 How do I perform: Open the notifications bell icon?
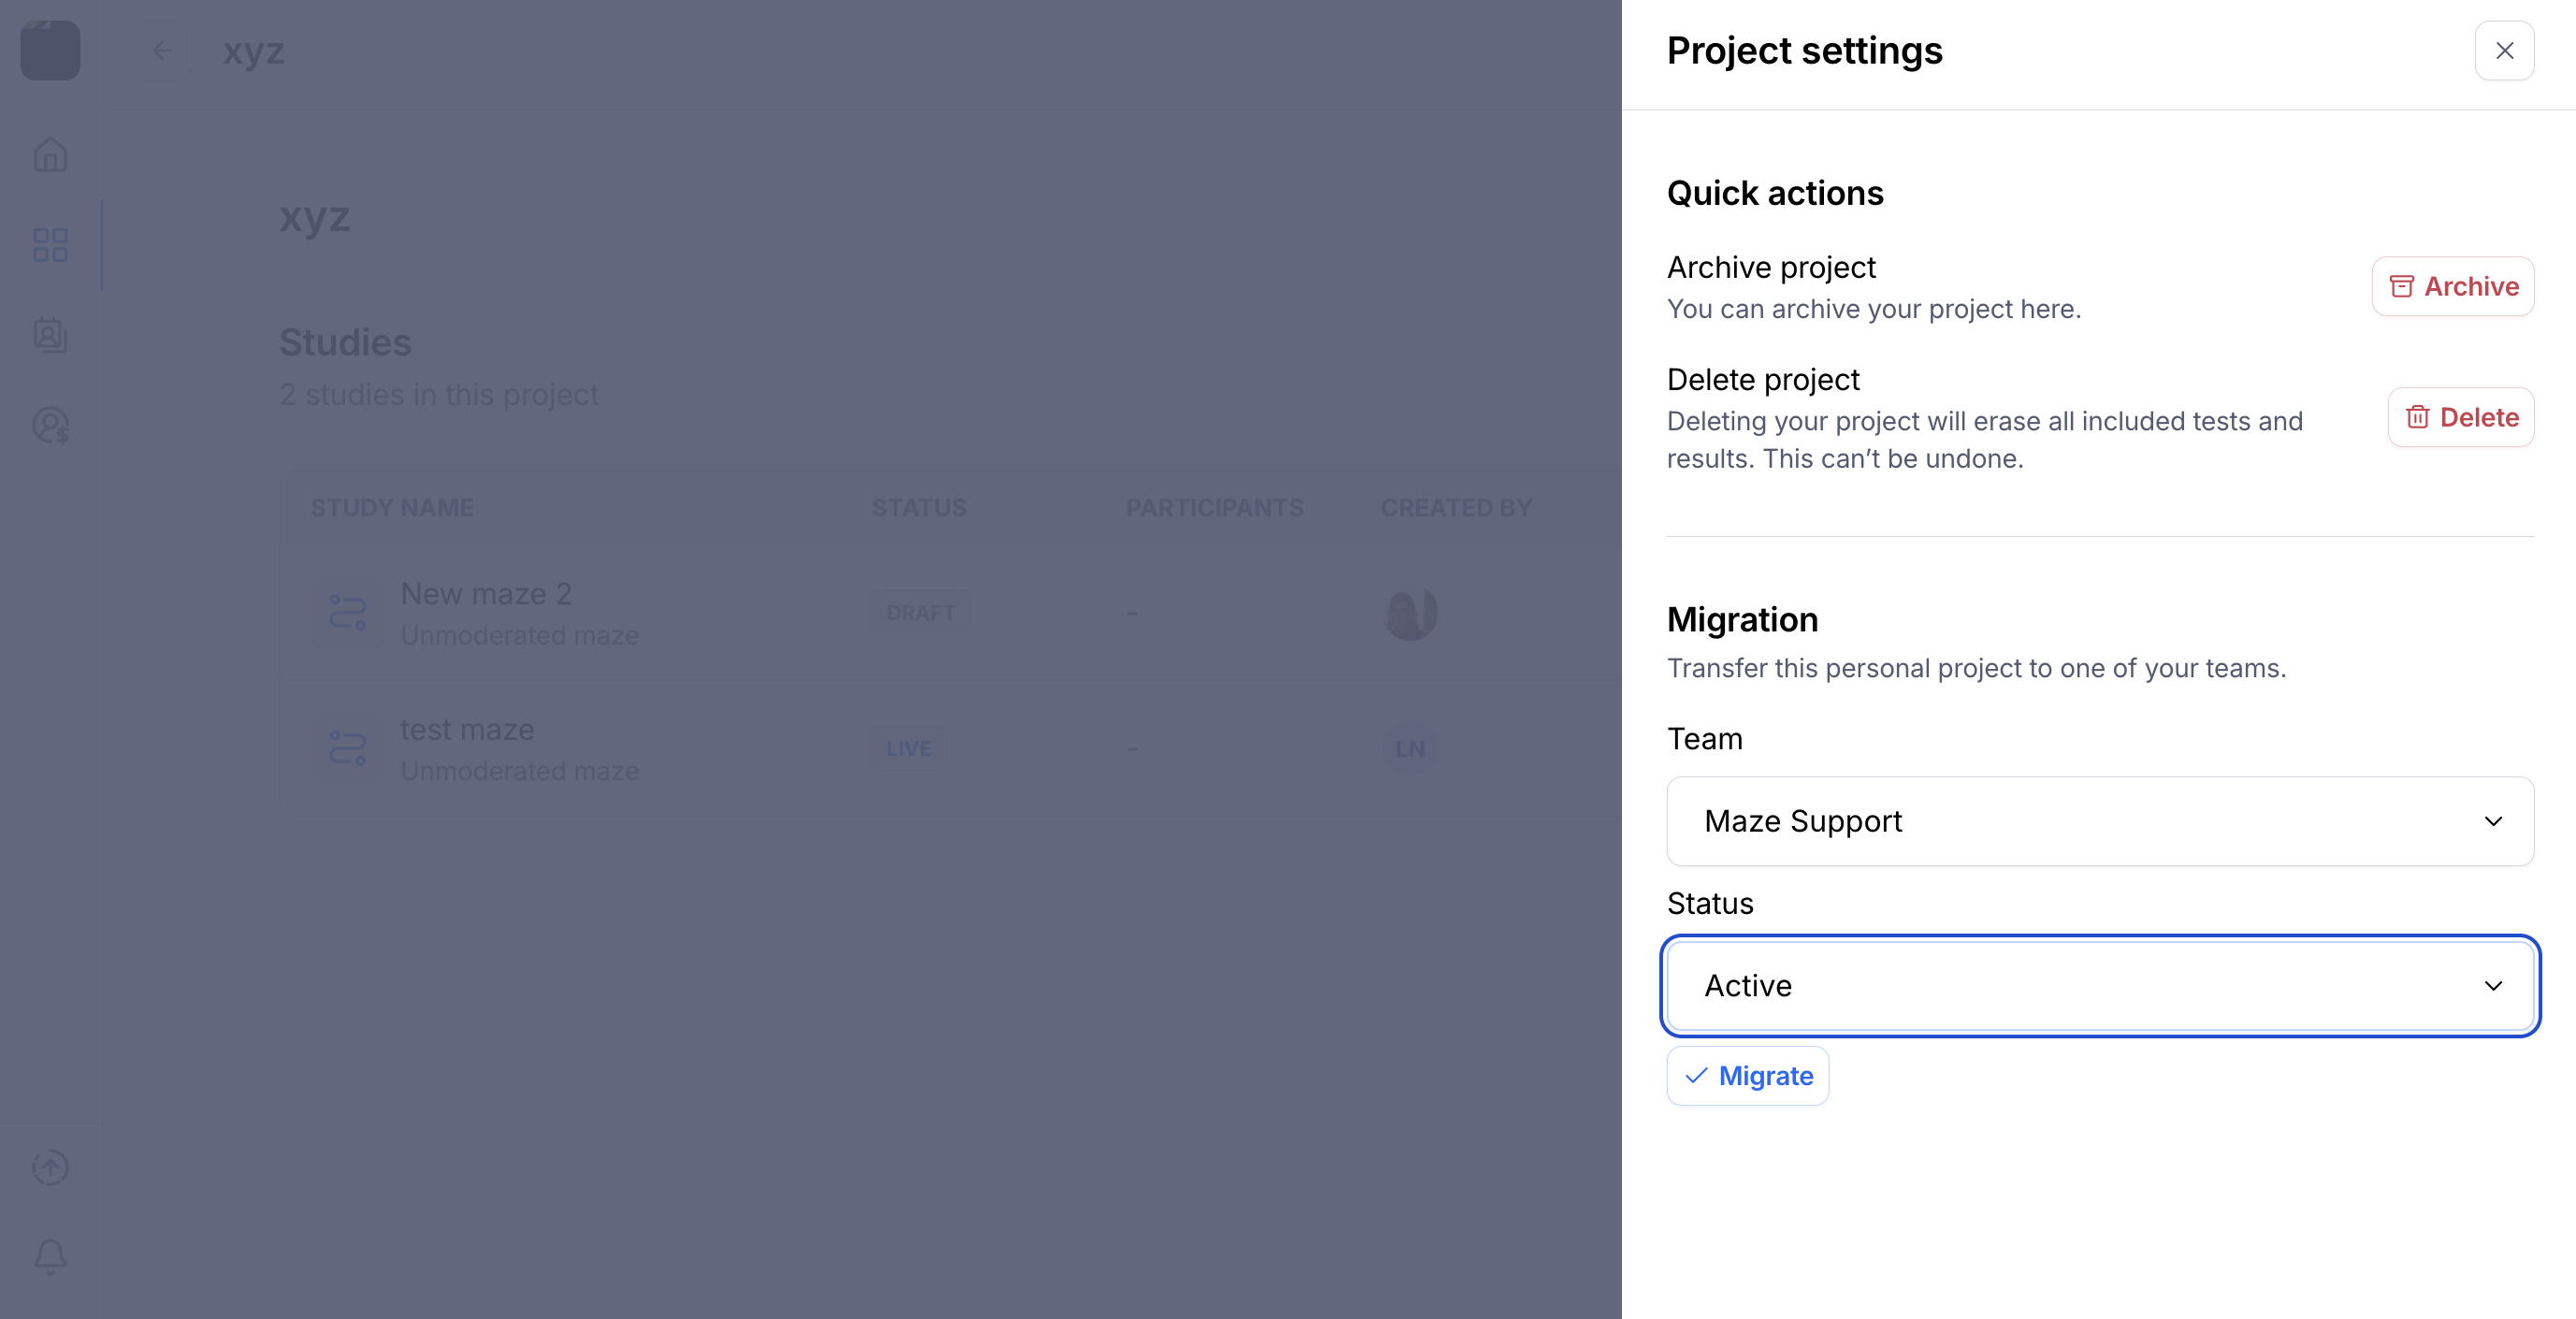pyautogui.click(x=50, y=1256)
